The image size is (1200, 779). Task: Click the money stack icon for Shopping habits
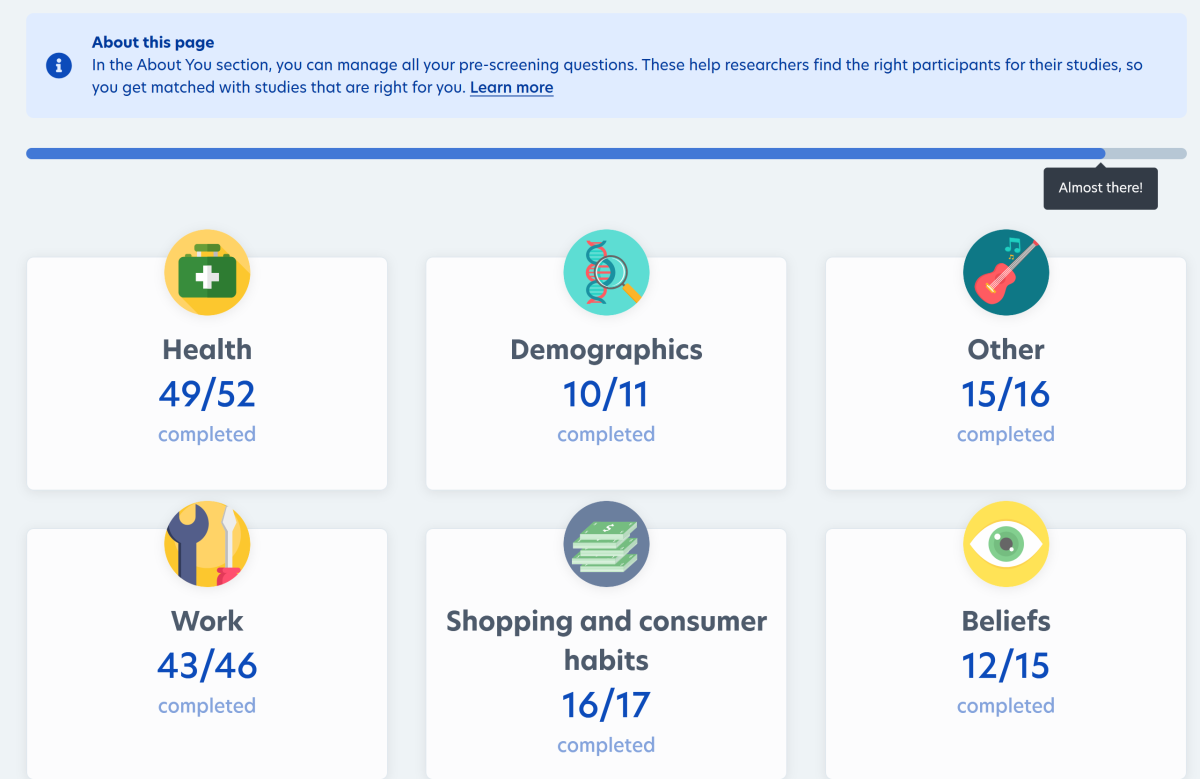click(606, 544)
